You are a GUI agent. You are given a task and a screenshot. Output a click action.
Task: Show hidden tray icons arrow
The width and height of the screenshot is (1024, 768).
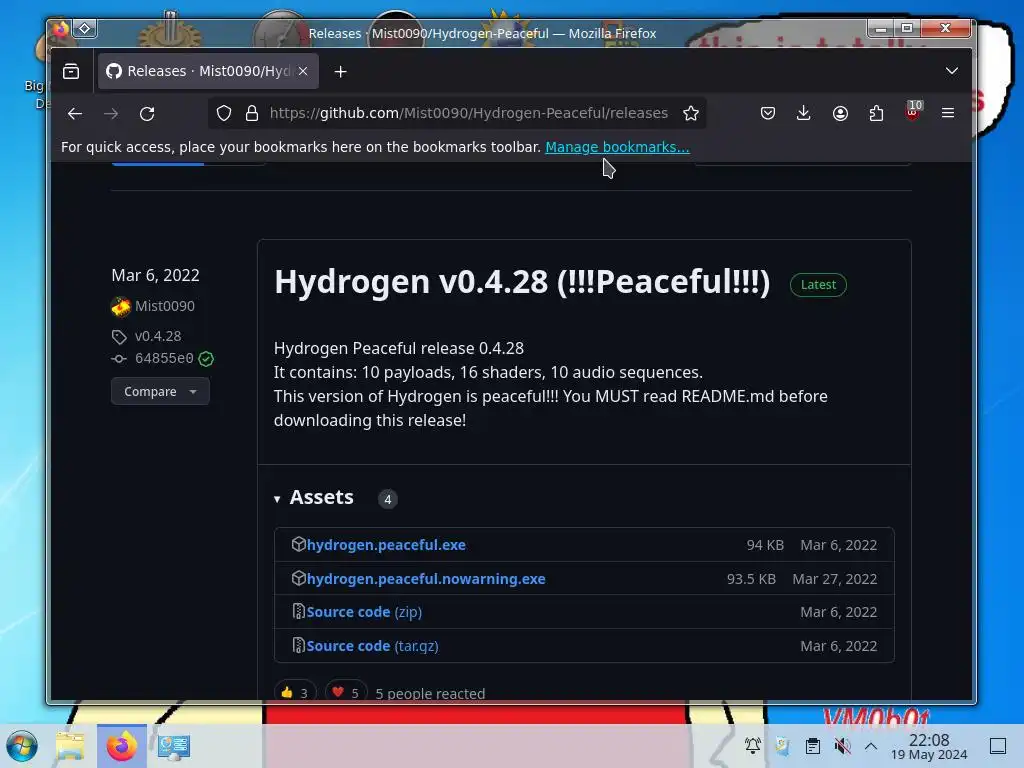point(871,746)
